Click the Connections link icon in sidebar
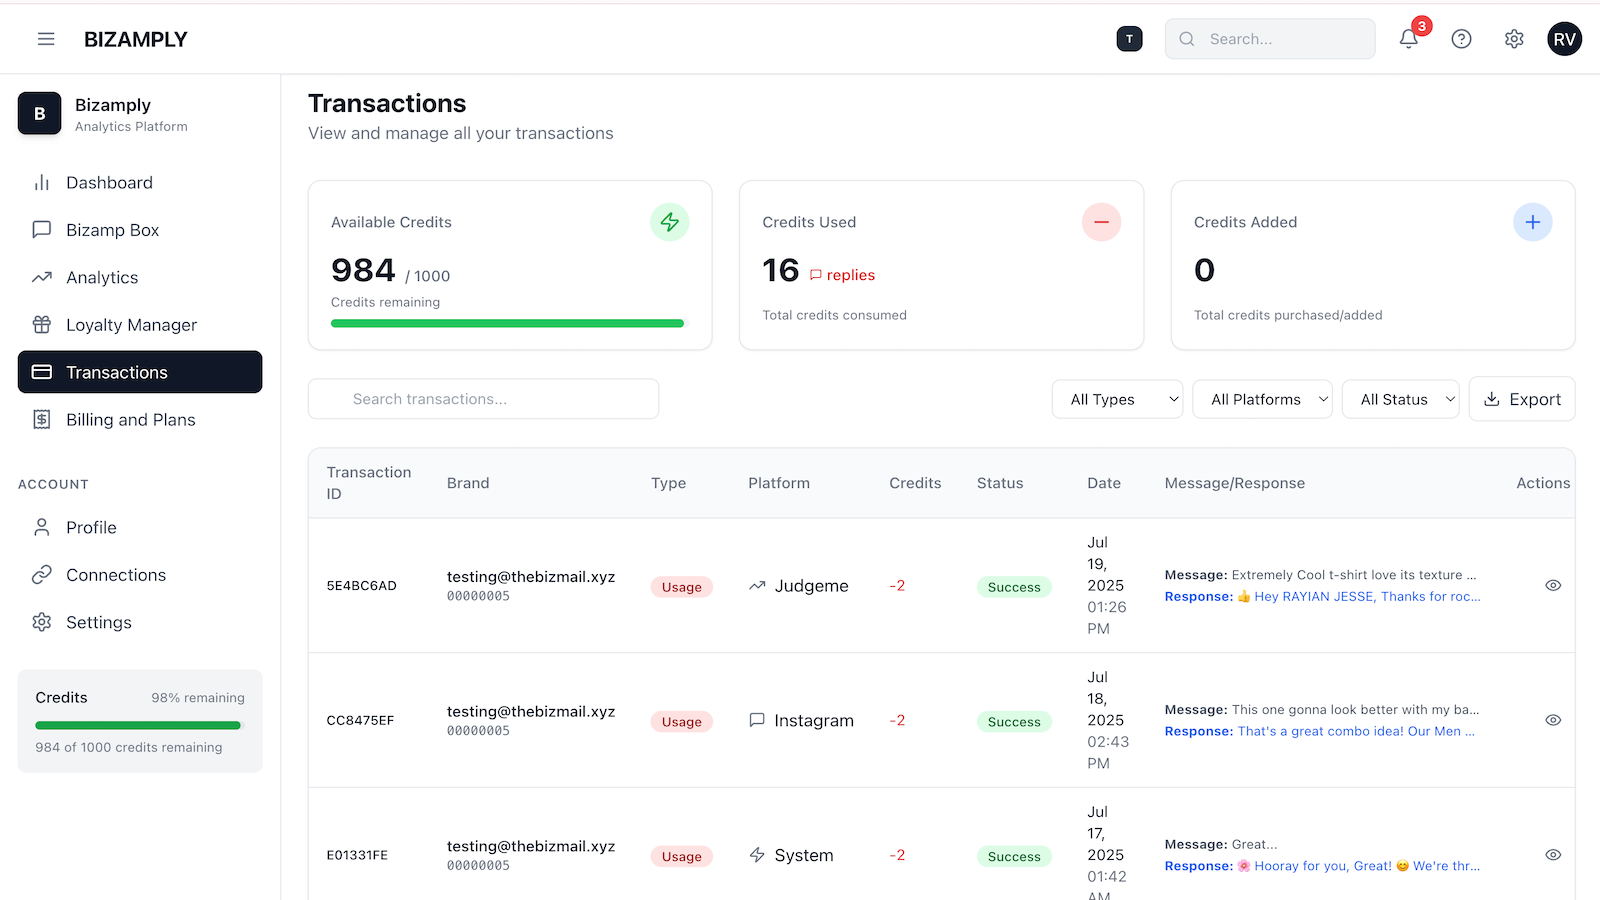1600x900 pixels. (x=41, y=575)
